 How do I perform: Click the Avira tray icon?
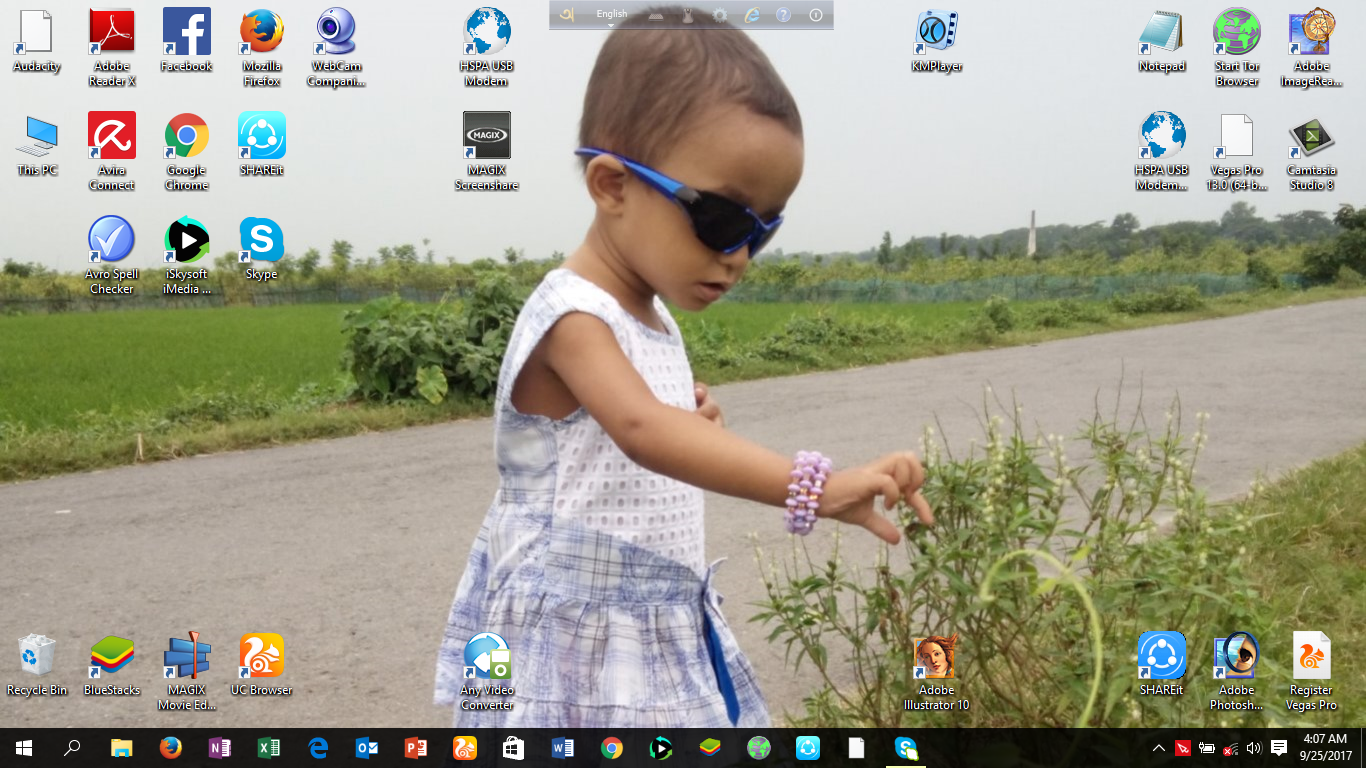click(1183, 748)
